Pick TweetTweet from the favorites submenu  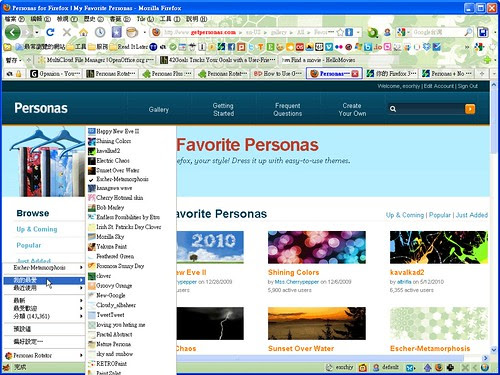tap(106, 315)
